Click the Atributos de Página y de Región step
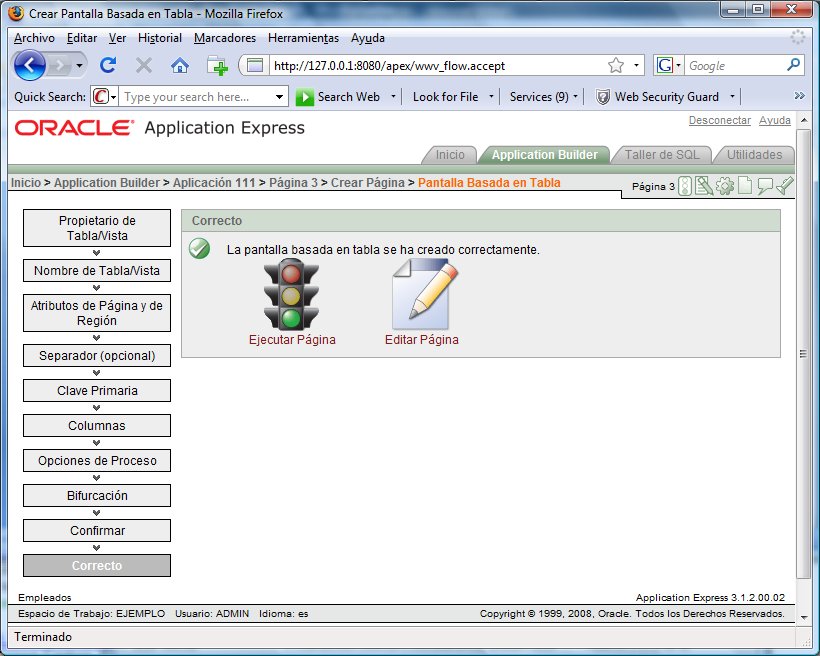The height and width of the screenshot is (656, 820). [97, 313]
